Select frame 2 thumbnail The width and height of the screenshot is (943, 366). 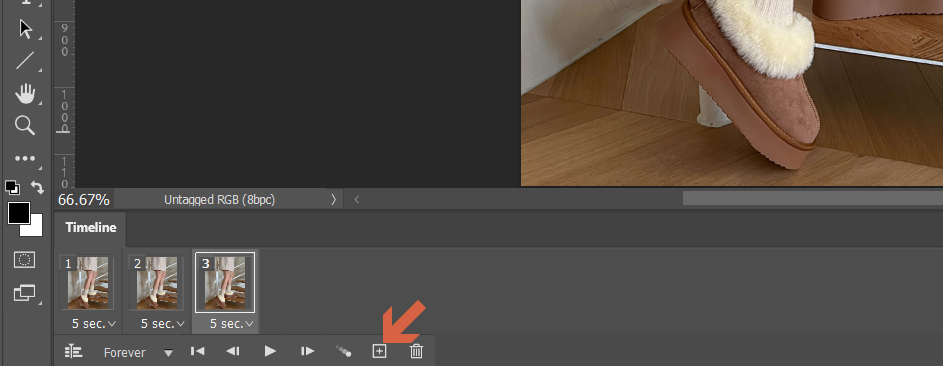tap(156, 283)
